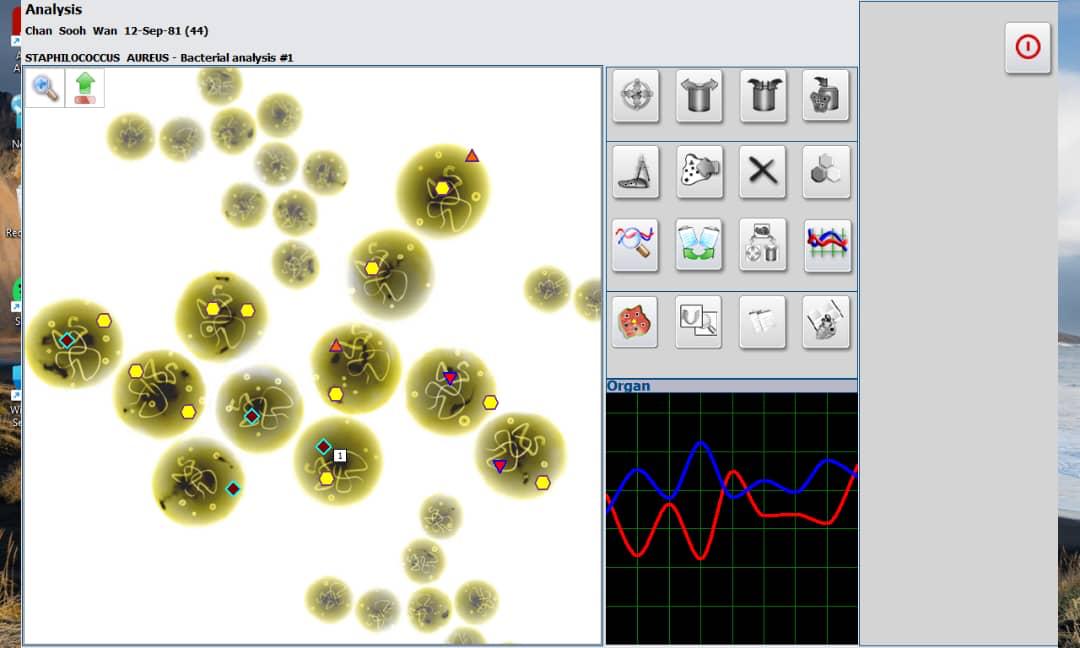
Task: Select the drafting compass measurement tool
Action: (636, 172)
